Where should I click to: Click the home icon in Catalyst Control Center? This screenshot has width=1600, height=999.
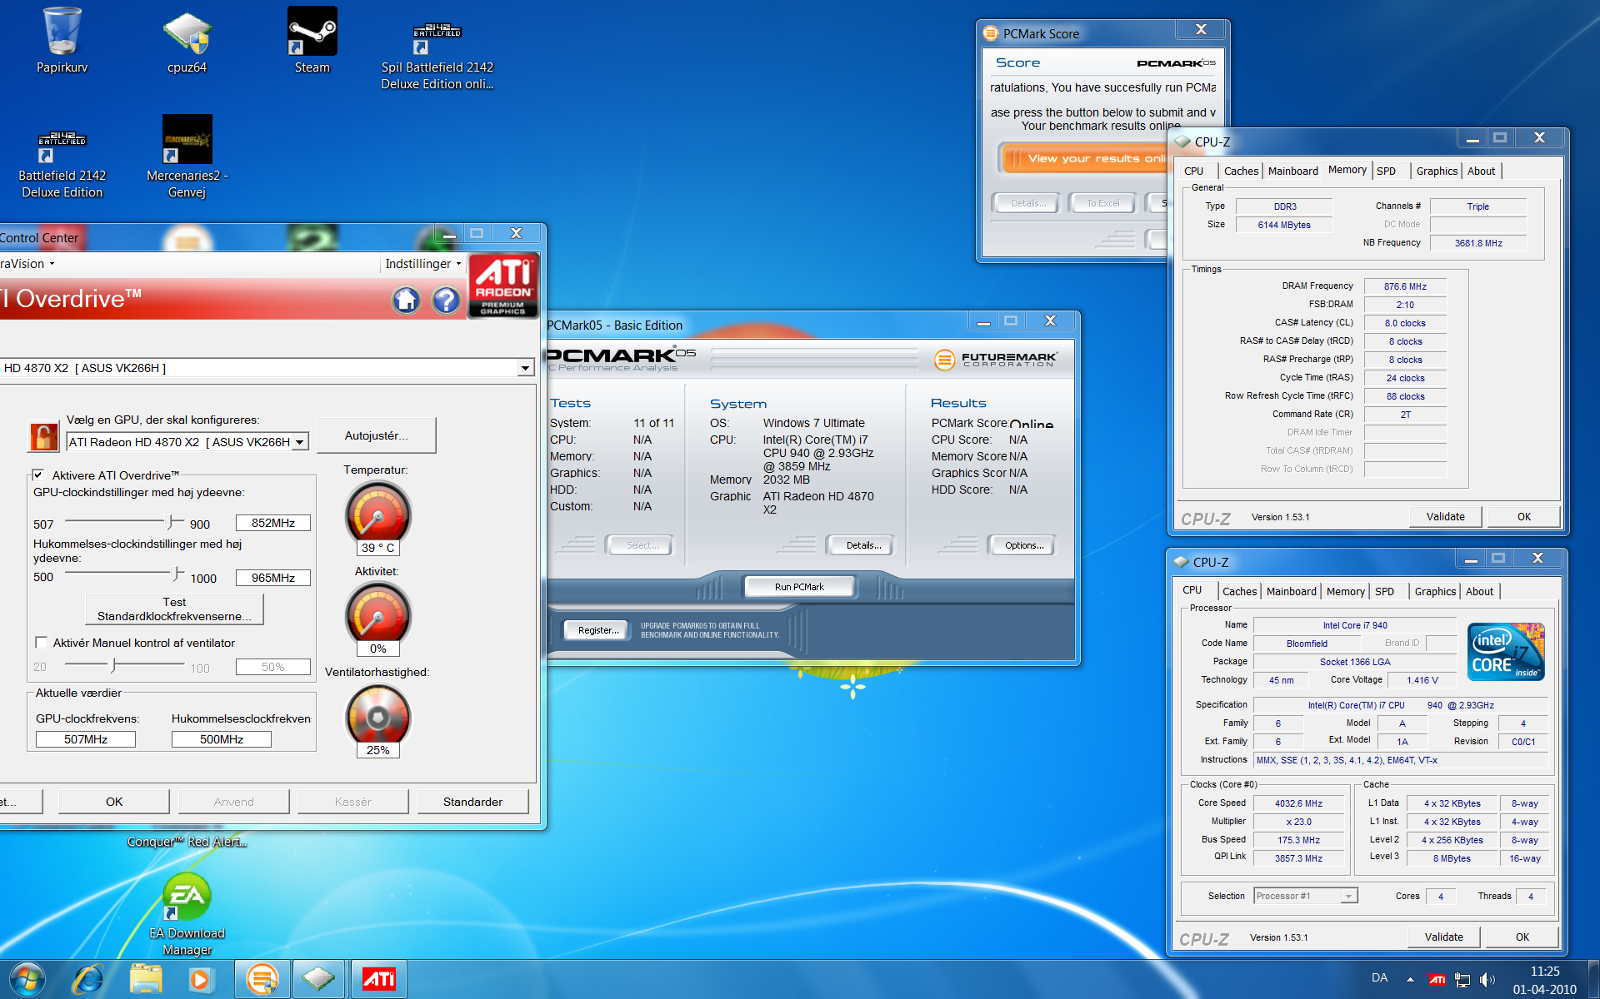click(406, 300)
